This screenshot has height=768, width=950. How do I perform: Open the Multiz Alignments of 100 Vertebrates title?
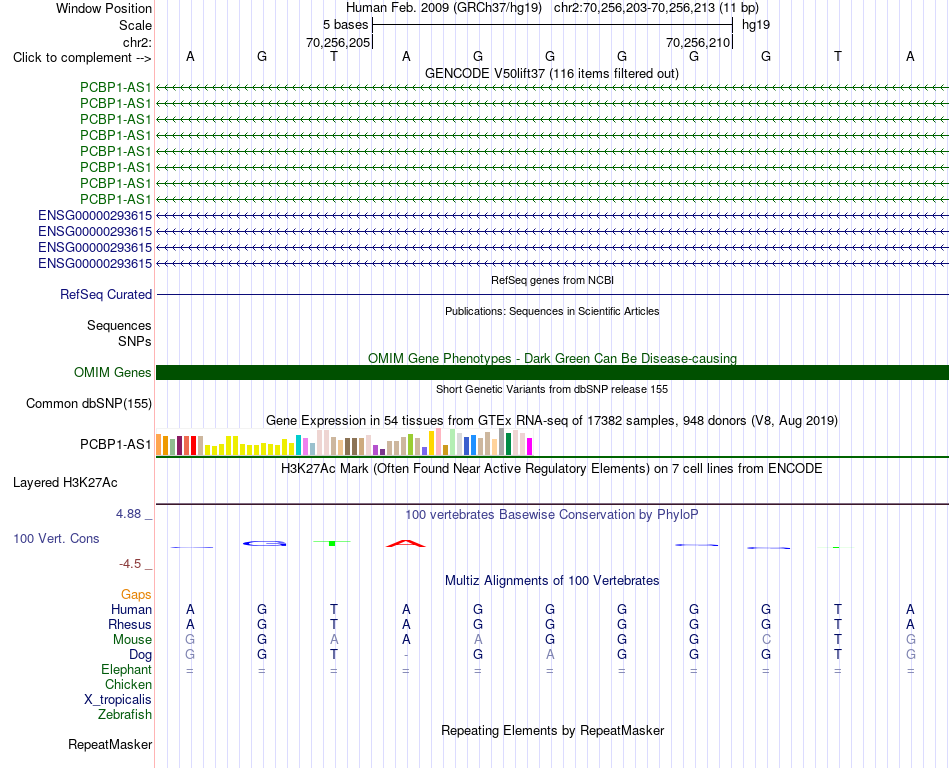pos(552,581)
